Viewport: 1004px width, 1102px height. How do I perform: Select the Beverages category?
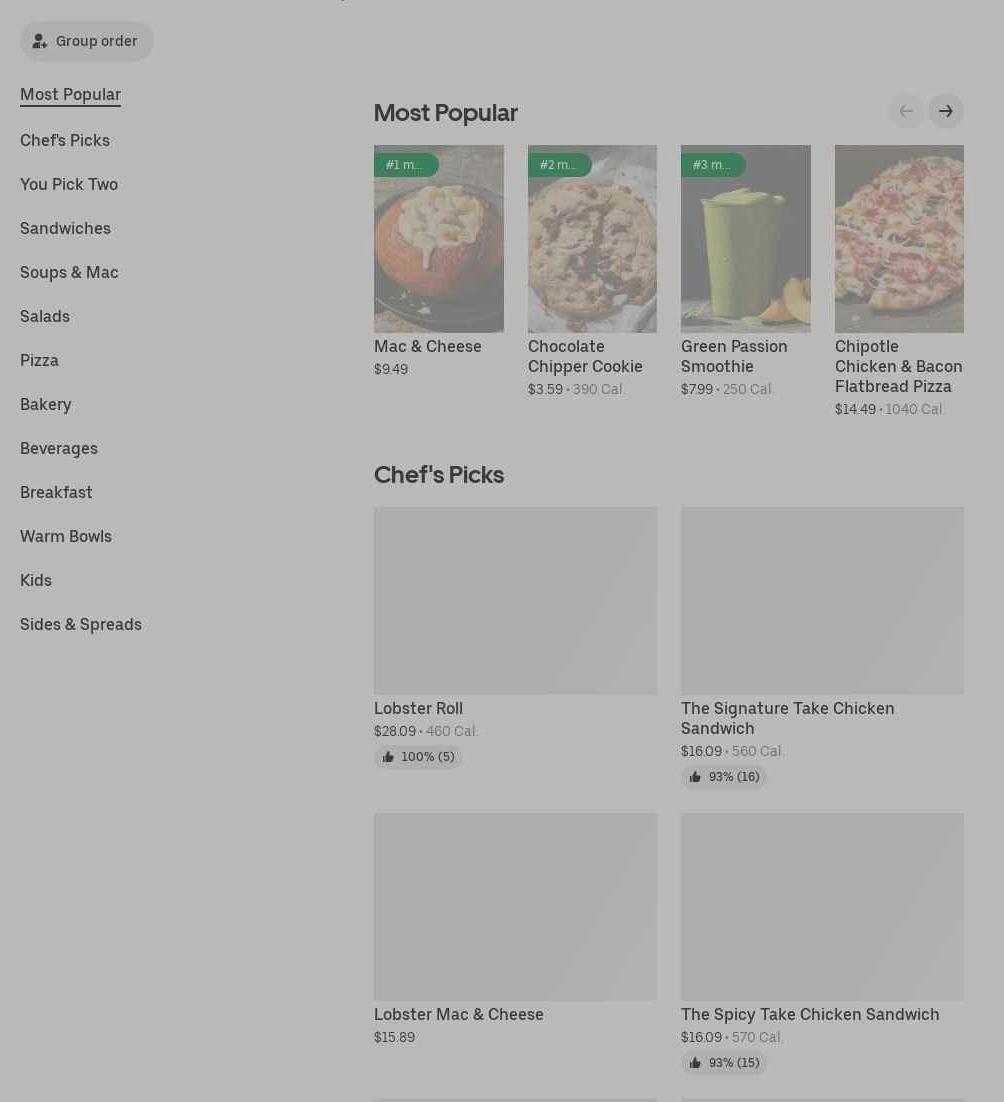point(59,448)
